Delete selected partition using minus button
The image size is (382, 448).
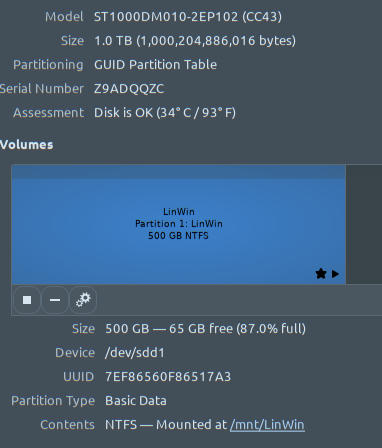point(55,300)
